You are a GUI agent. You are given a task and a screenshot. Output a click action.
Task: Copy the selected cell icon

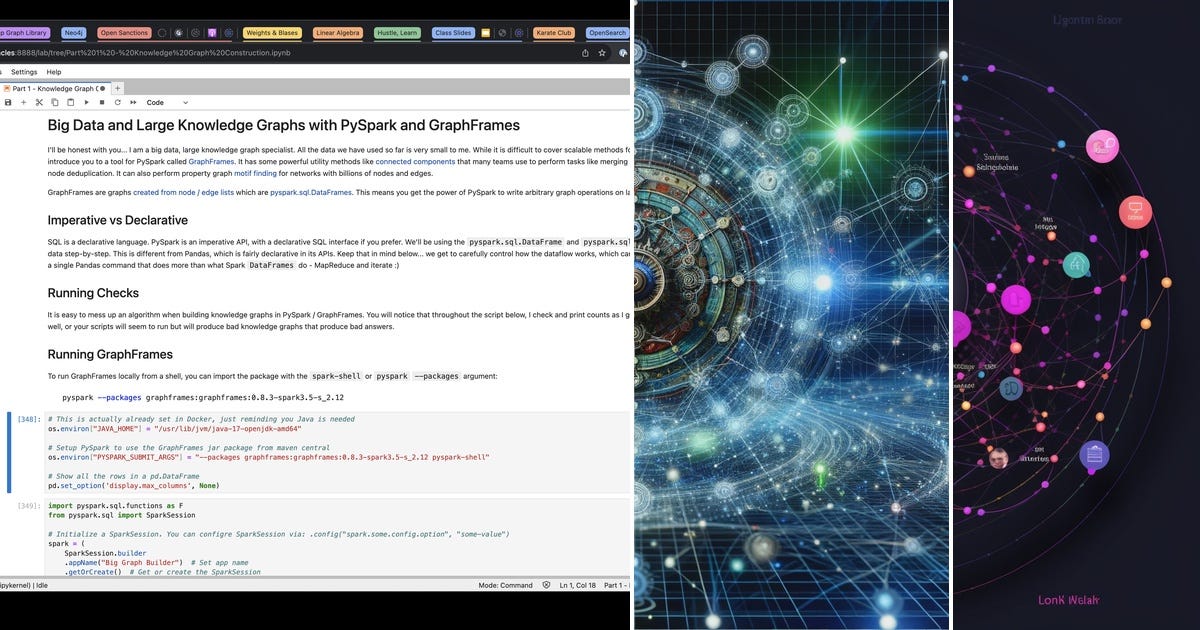click(x=55, y=102)
